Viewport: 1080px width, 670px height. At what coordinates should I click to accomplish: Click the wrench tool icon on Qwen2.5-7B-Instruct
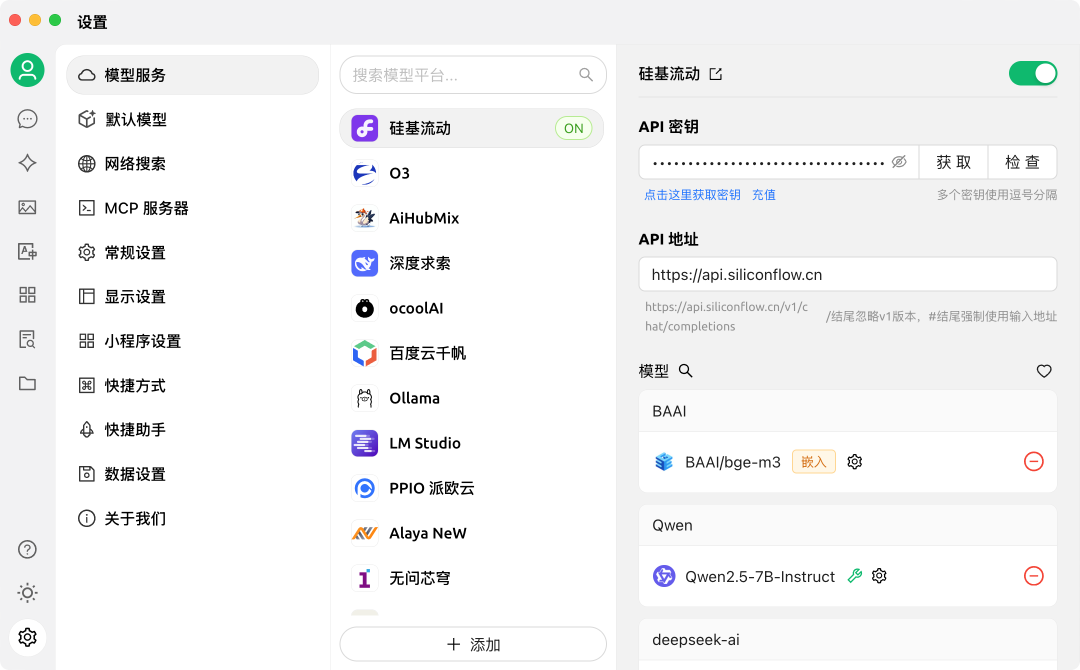855,576
